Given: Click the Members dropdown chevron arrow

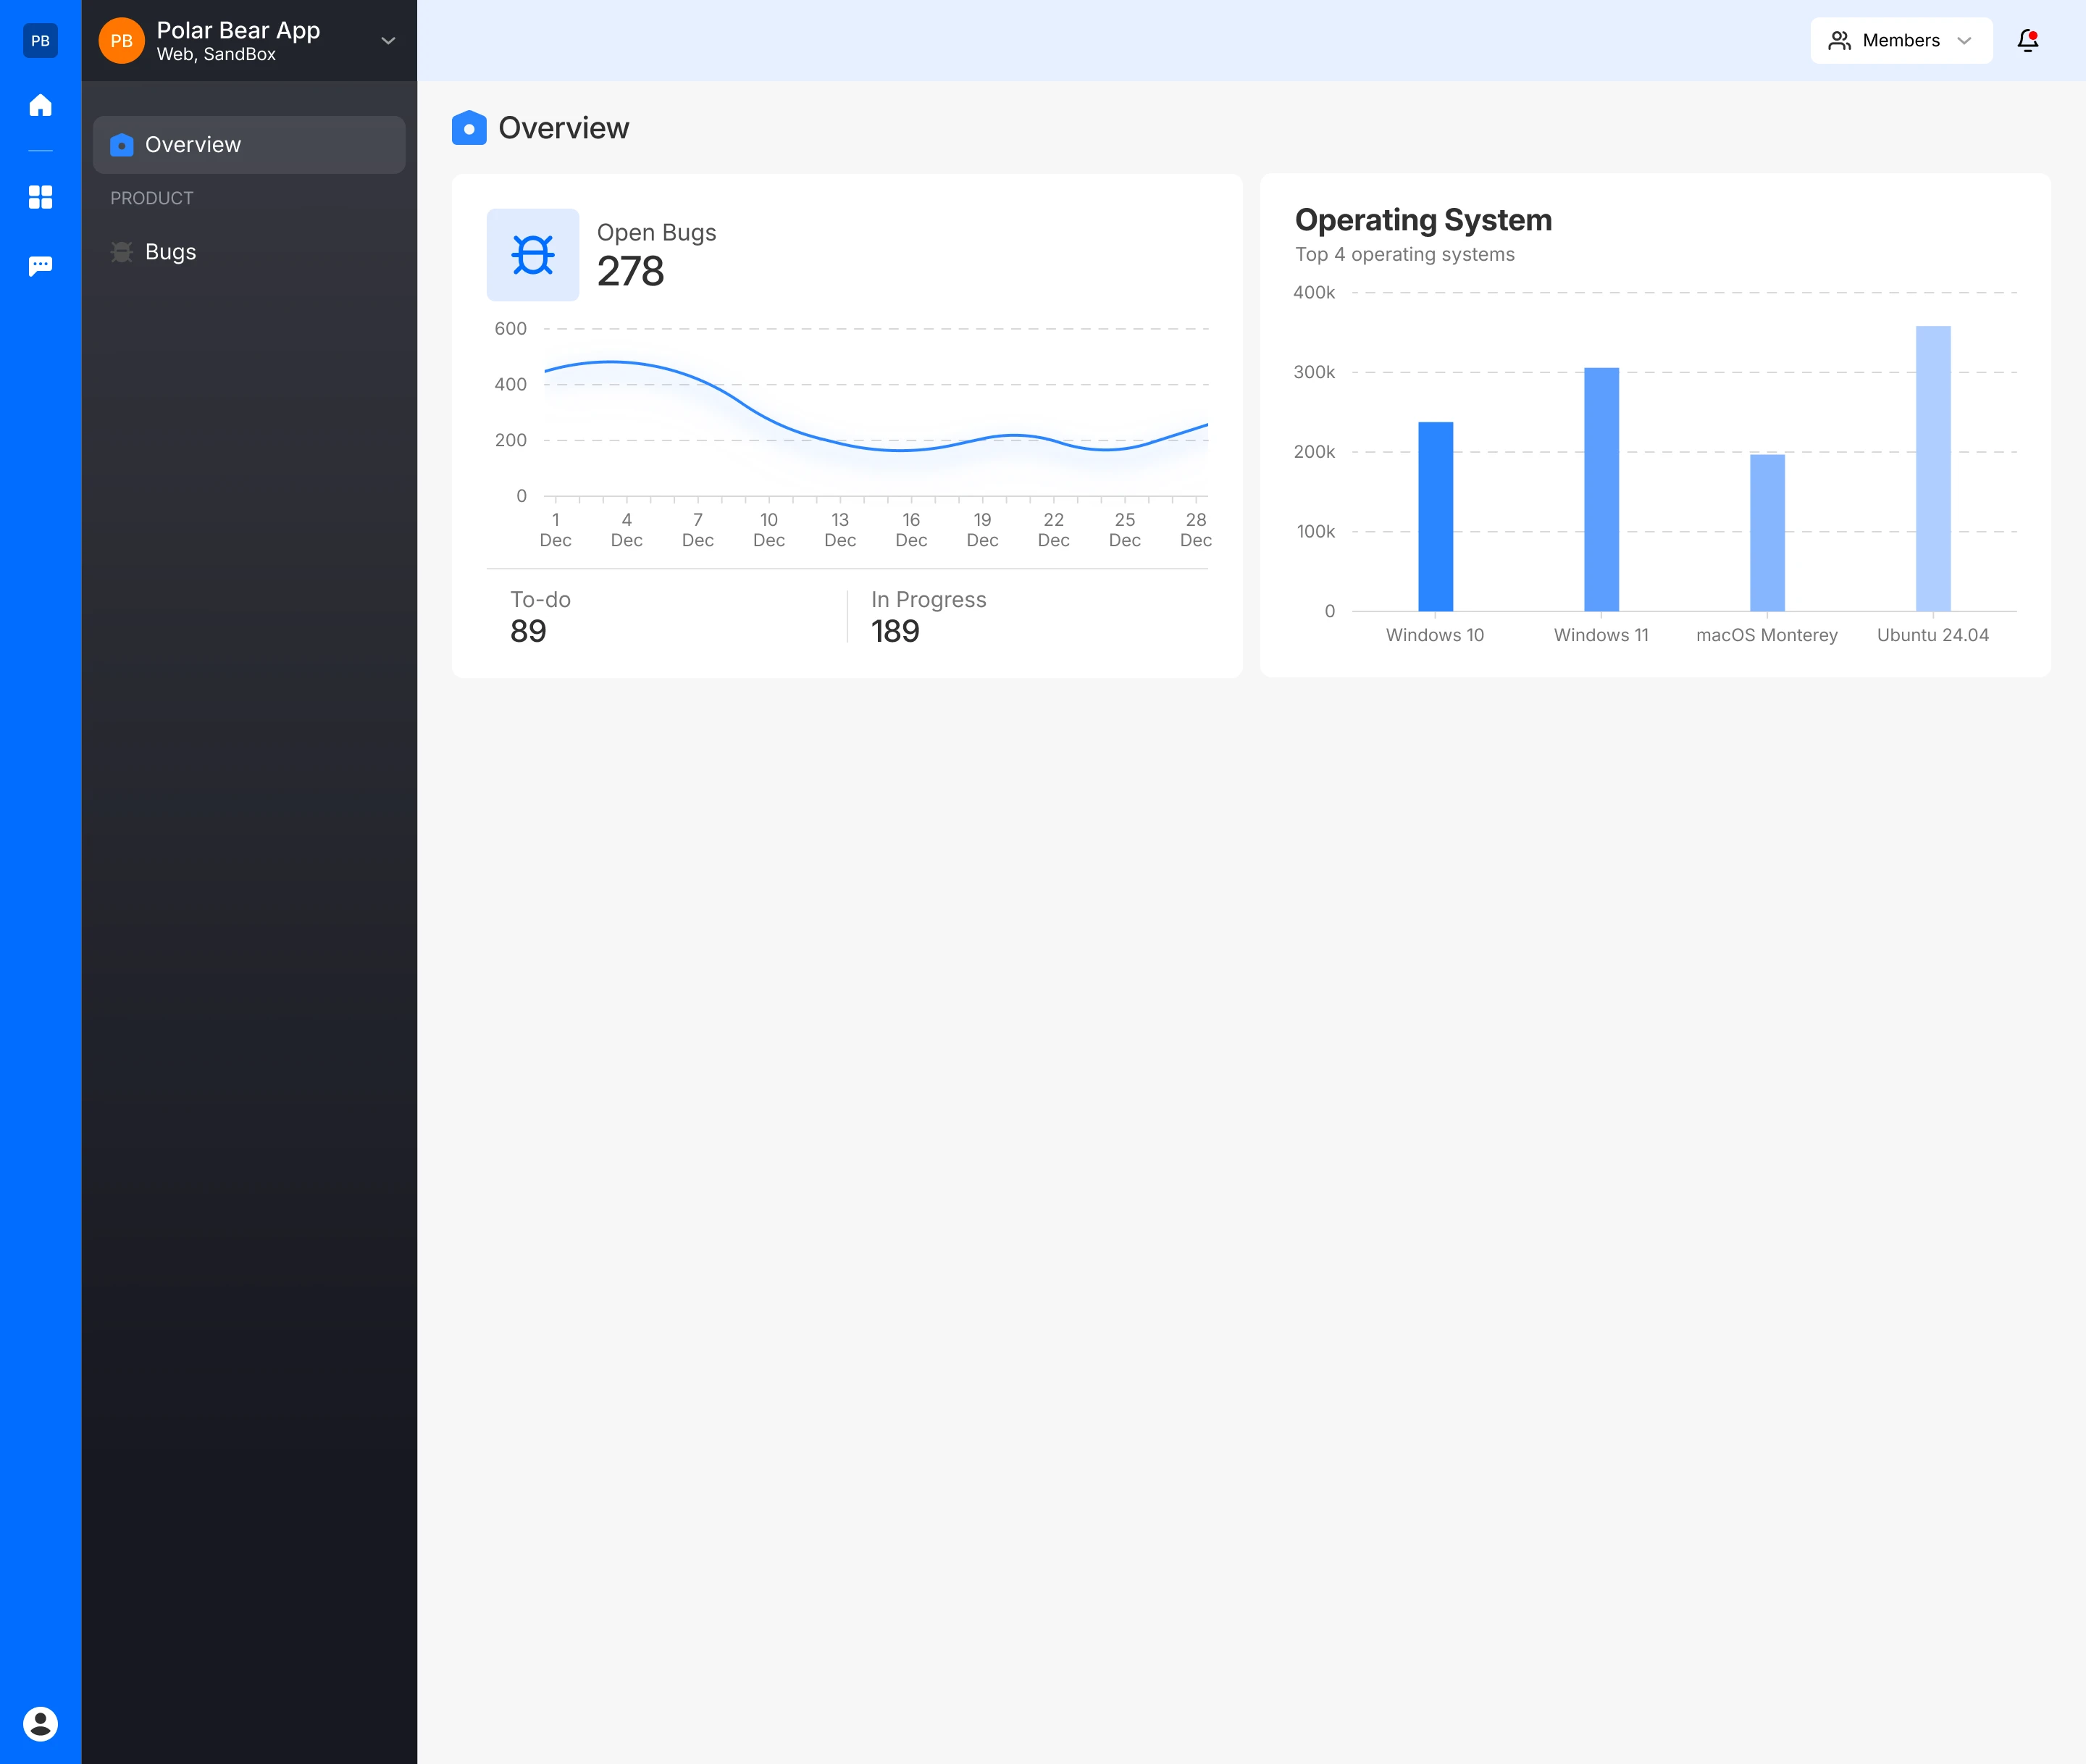Looking at the screenshot, I should click(x=1964, y=41).
